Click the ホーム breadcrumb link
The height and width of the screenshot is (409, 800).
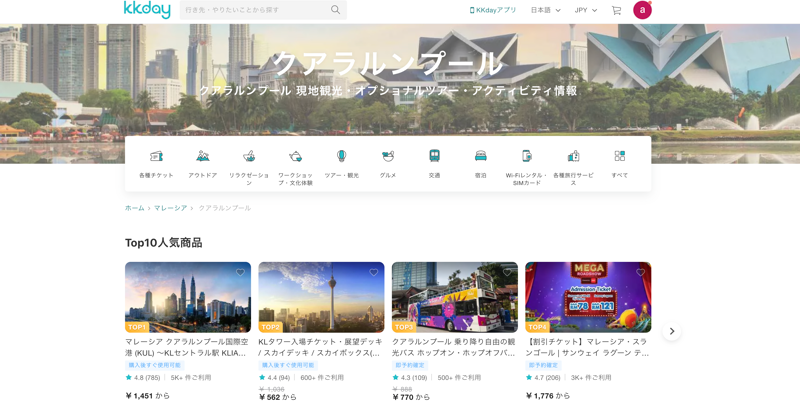point(134,208)
